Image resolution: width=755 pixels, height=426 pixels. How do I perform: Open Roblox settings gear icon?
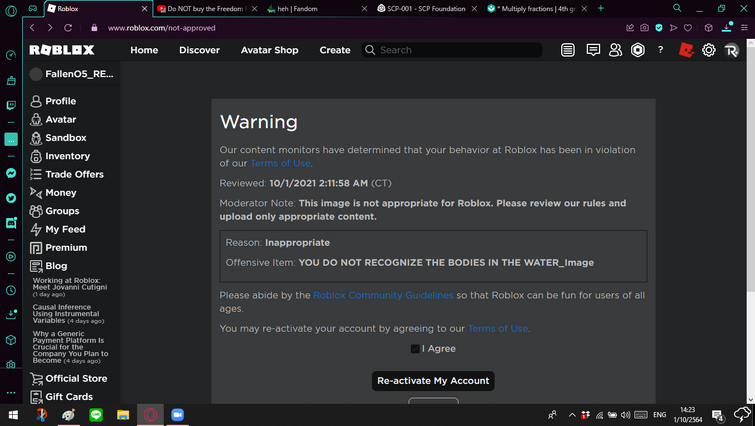[709, 50]
